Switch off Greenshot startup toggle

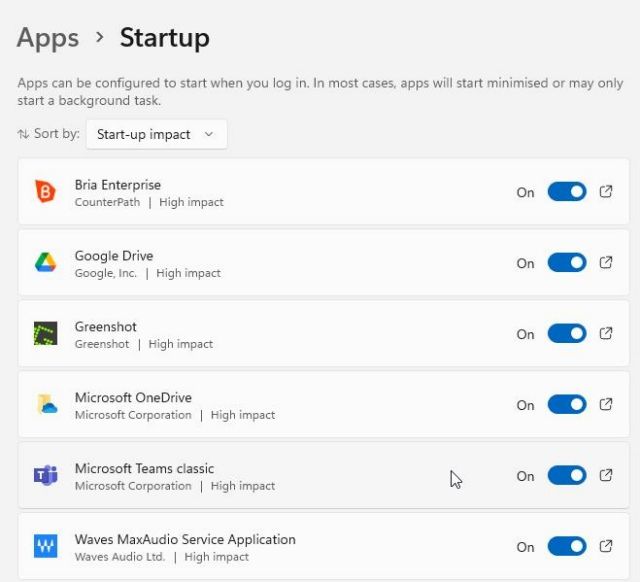(x=567, y=334)
